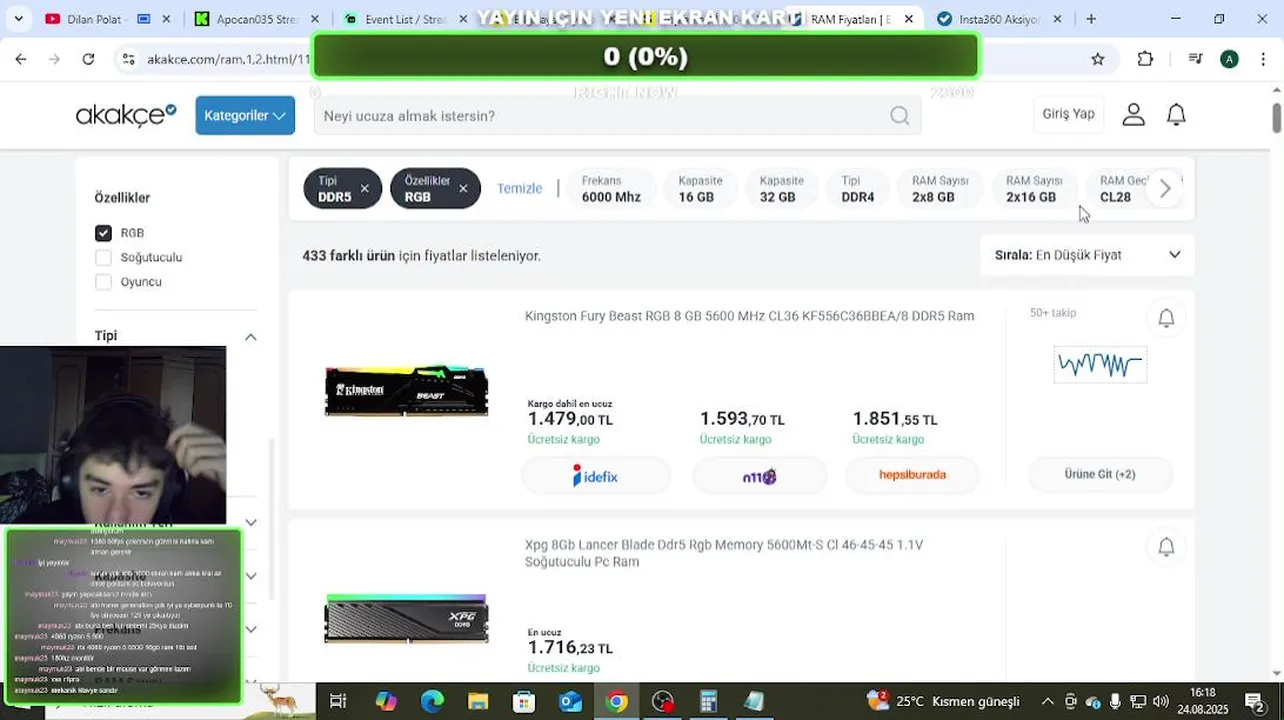Image resolution: width=1284 pixels, height=720 pixels.
Task: Check the Soğutuculu checkbox
Action: (103, 257)
